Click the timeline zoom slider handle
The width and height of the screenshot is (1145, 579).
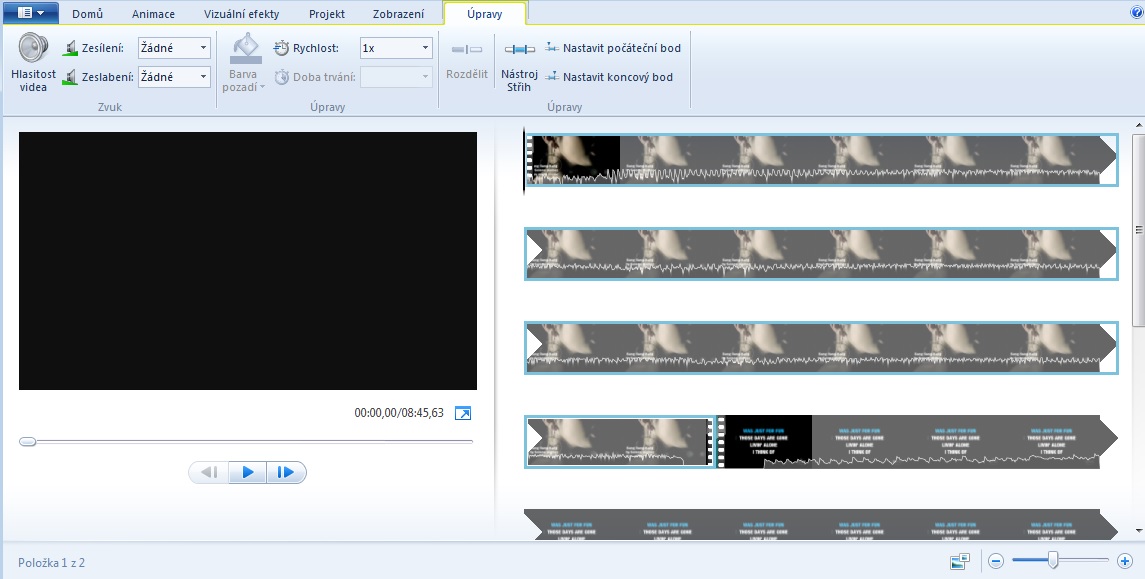1053,561
